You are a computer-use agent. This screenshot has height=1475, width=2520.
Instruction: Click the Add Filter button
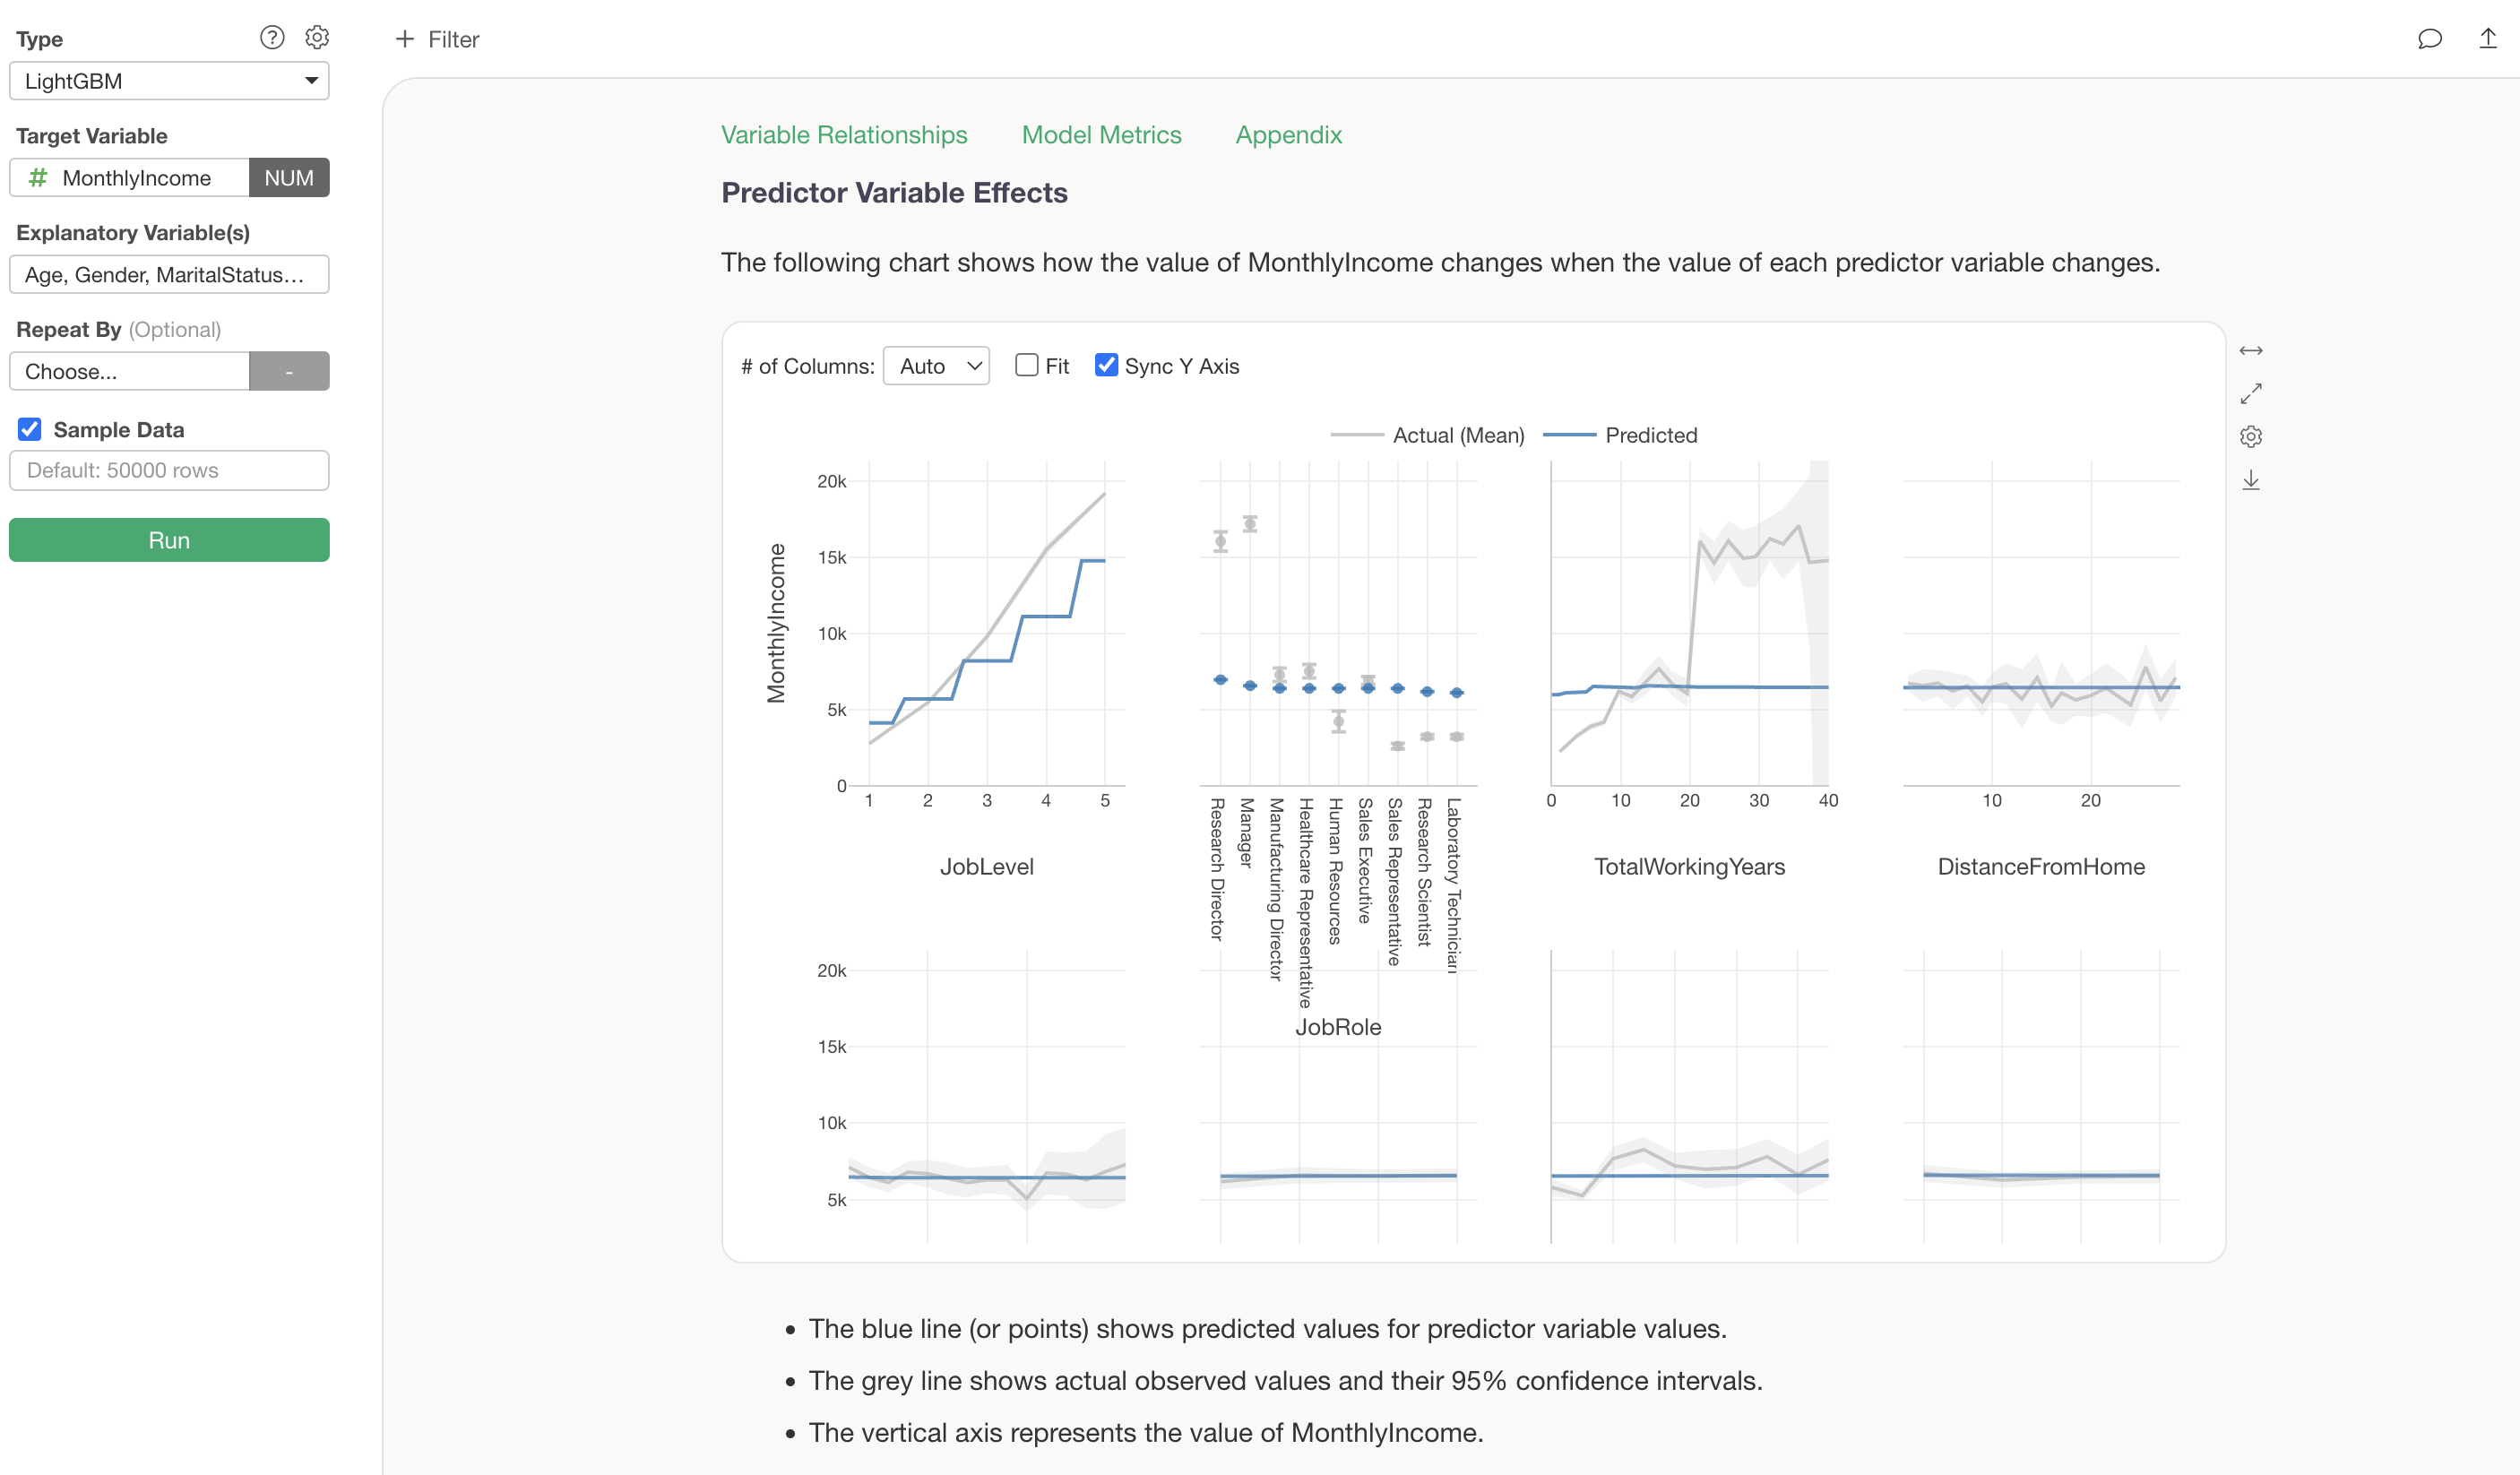tap(438, 39)
